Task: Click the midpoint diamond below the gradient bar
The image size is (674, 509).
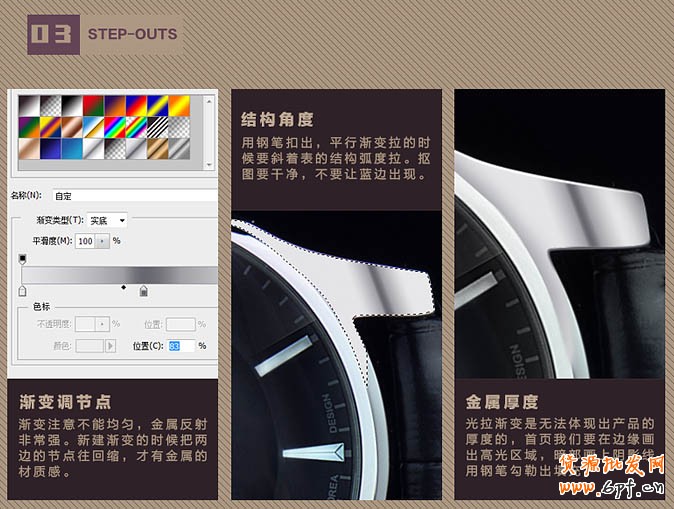Action: [x=123, y=288]
